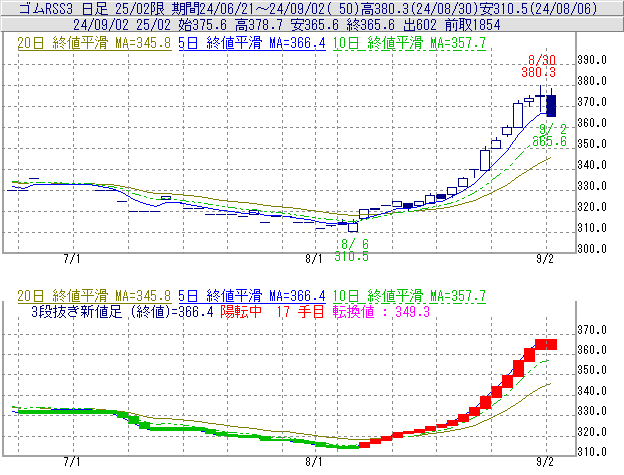The width and height of the screenshot is (624, 475).
Task: Click lower chart price axis label '310.0'
Action: tap(592, 452)
